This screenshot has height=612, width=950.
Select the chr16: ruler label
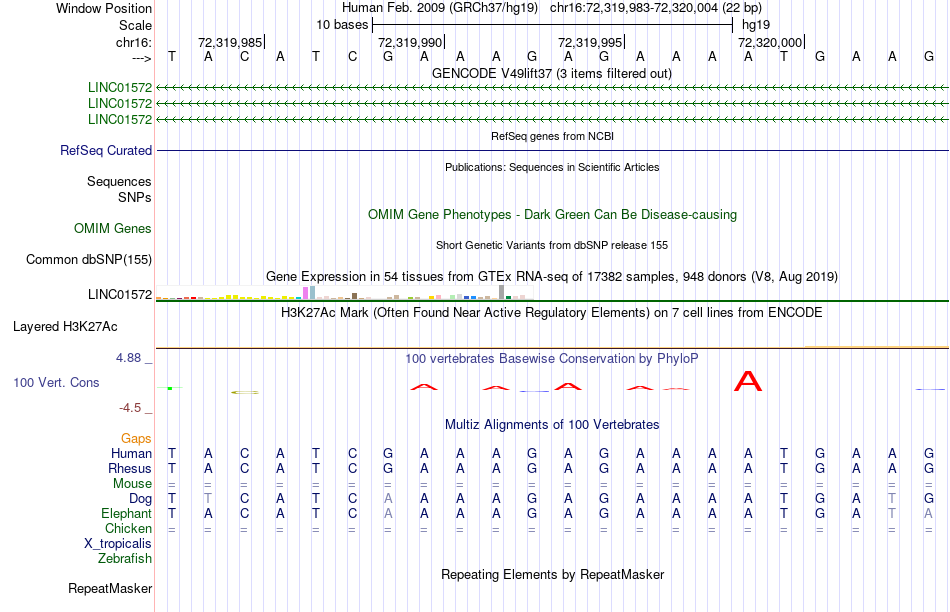pyautogui.click(x=134, y=42)
